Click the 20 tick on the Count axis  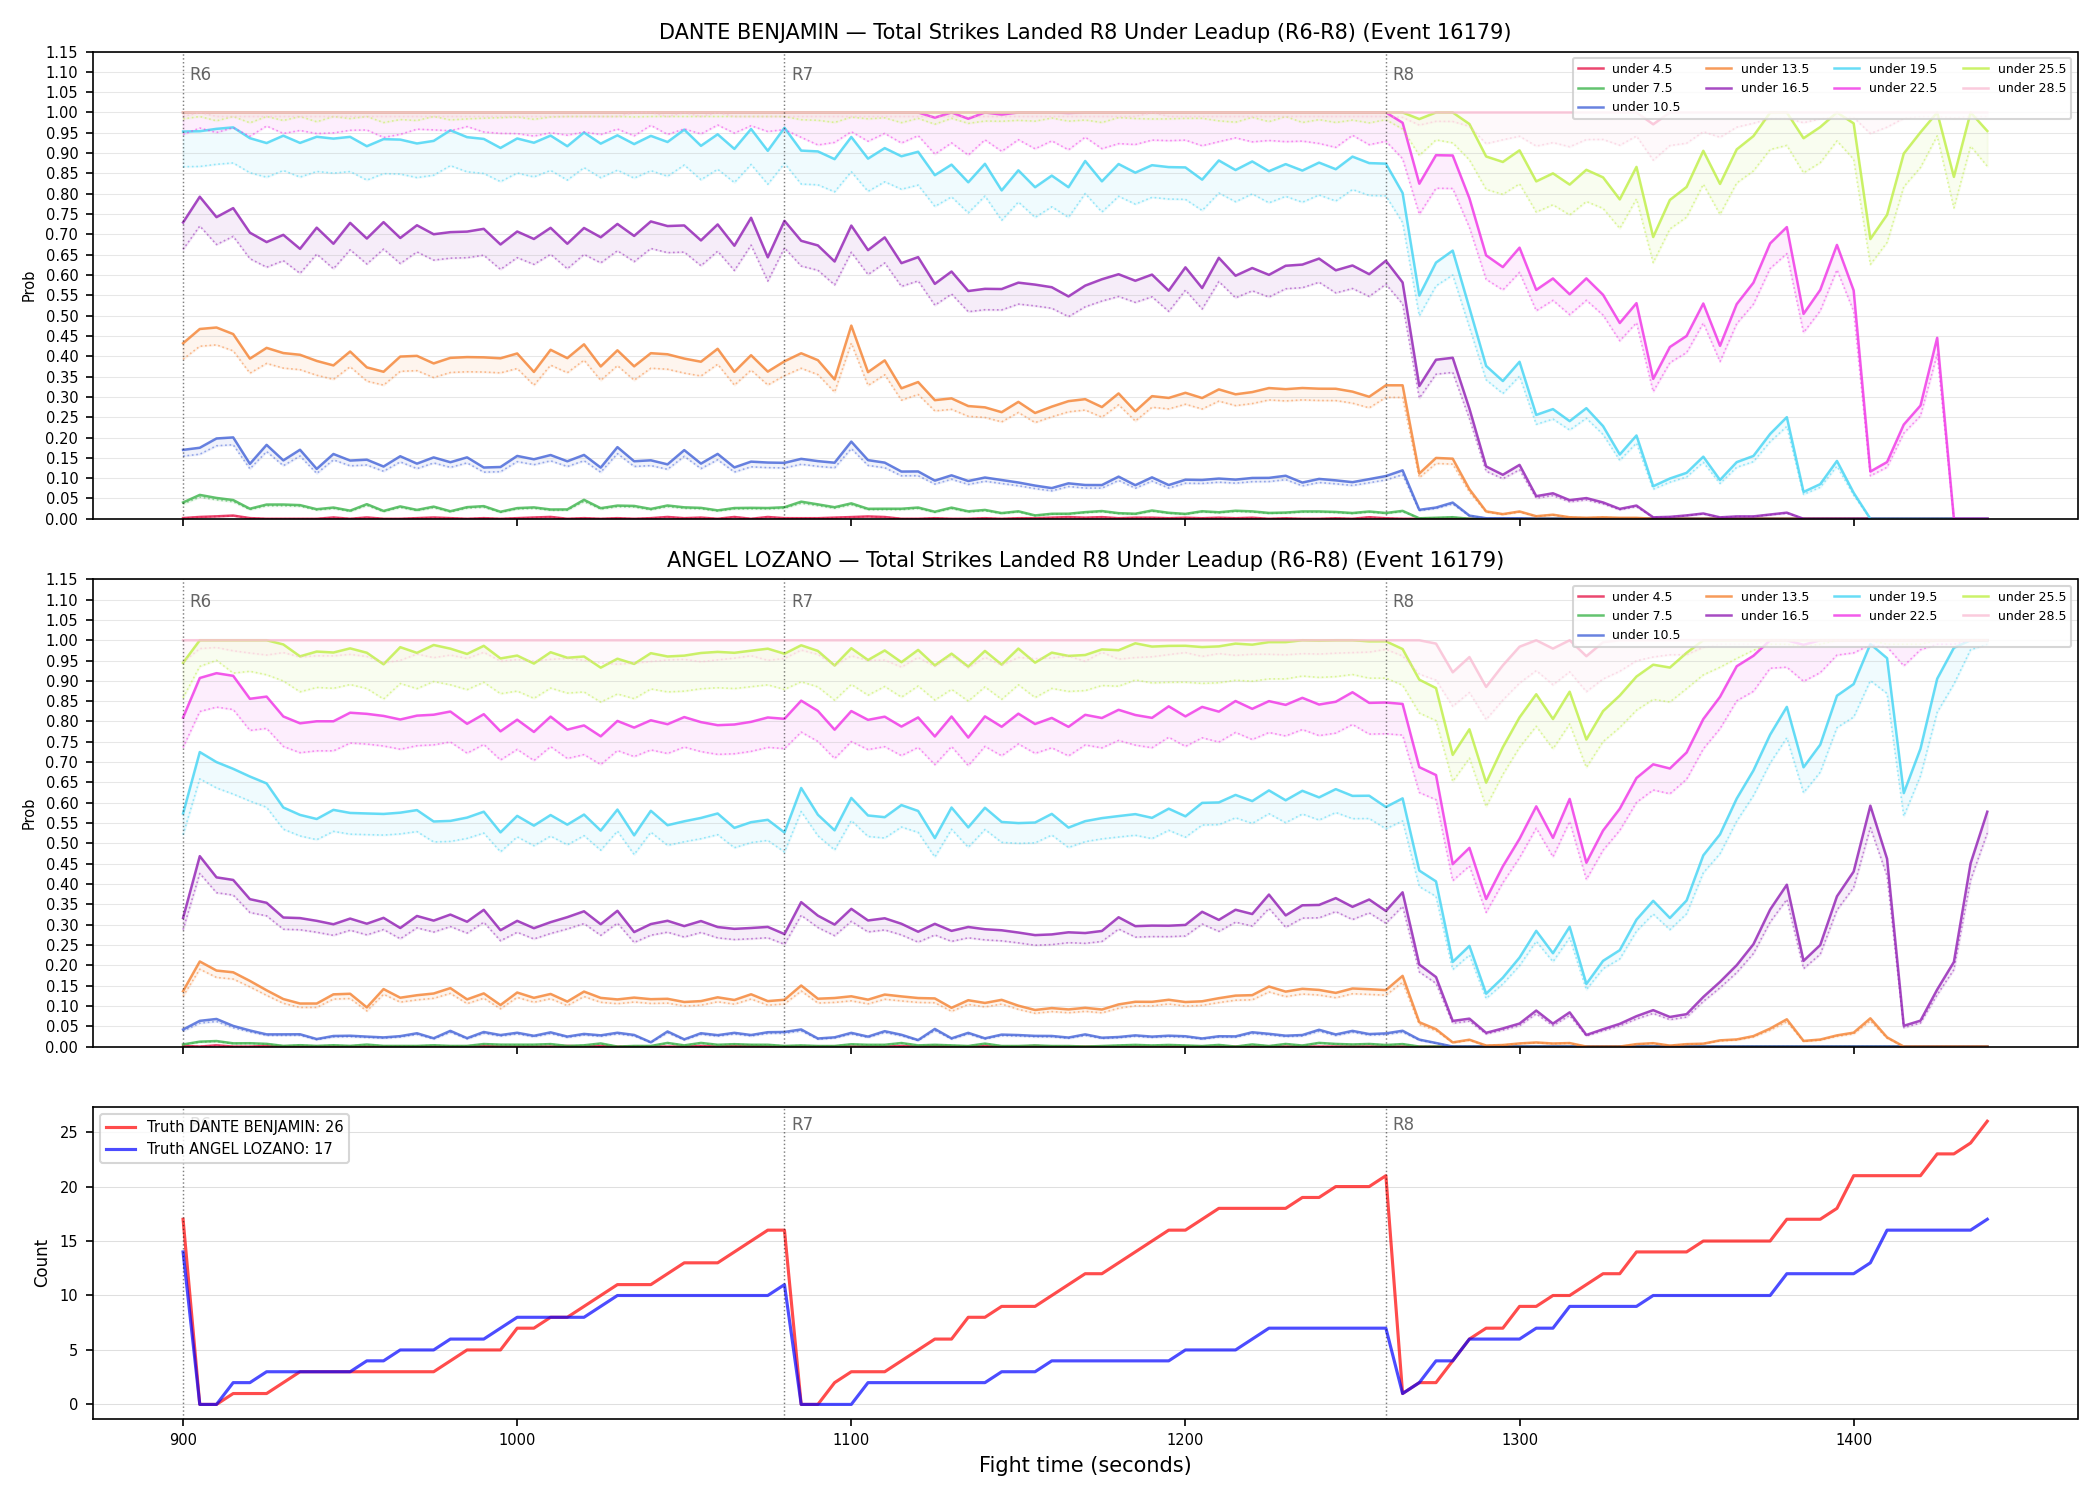coord(68,1187)
